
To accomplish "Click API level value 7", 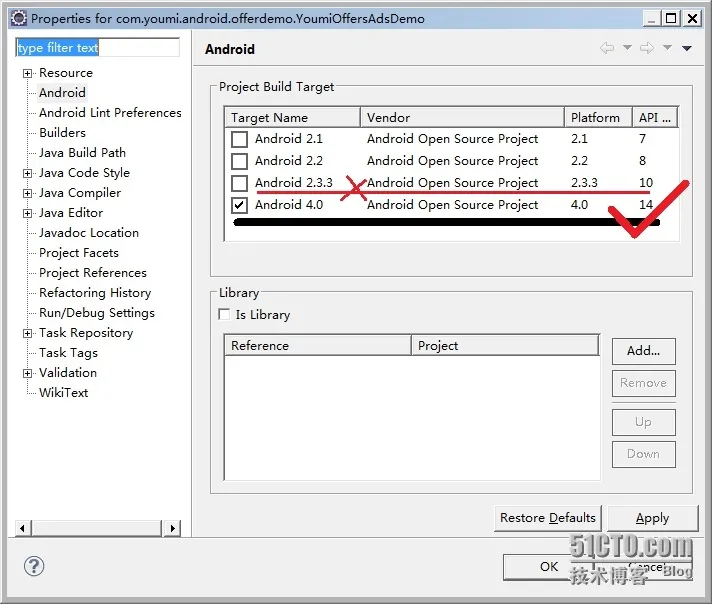I will 643,139.
